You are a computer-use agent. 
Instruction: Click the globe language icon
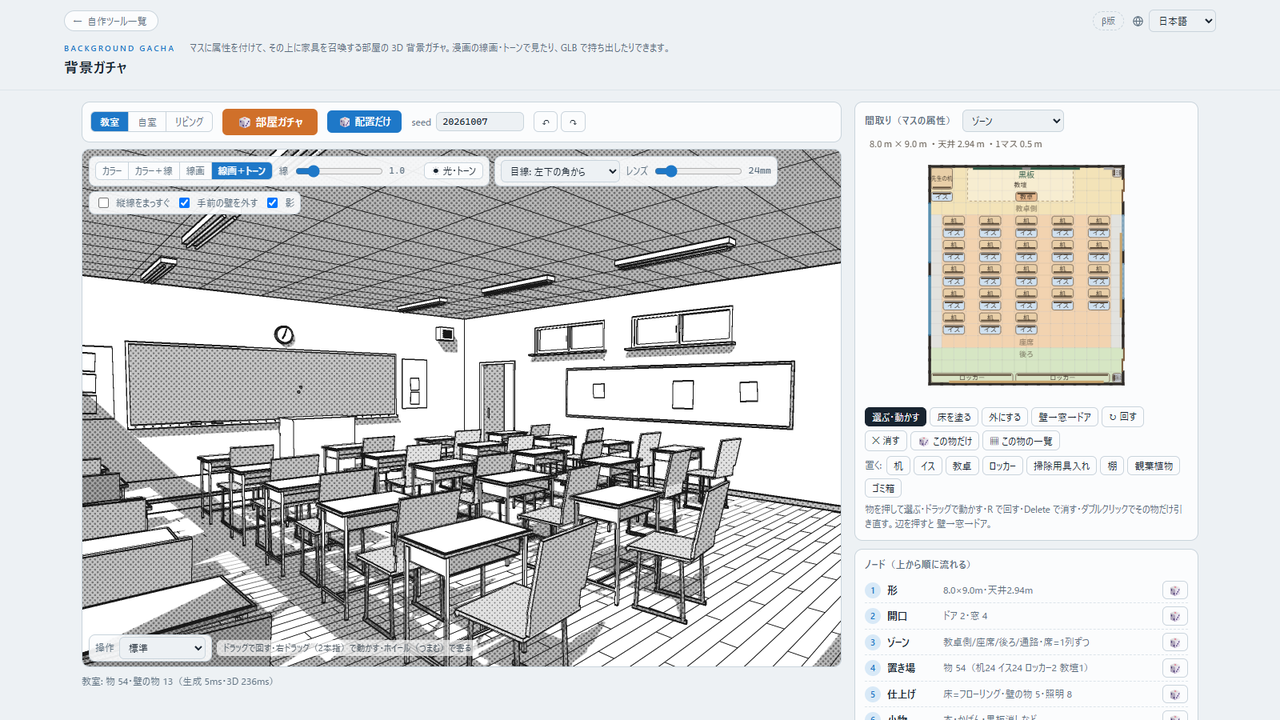pyautogui.click(x=1138, y=21)
